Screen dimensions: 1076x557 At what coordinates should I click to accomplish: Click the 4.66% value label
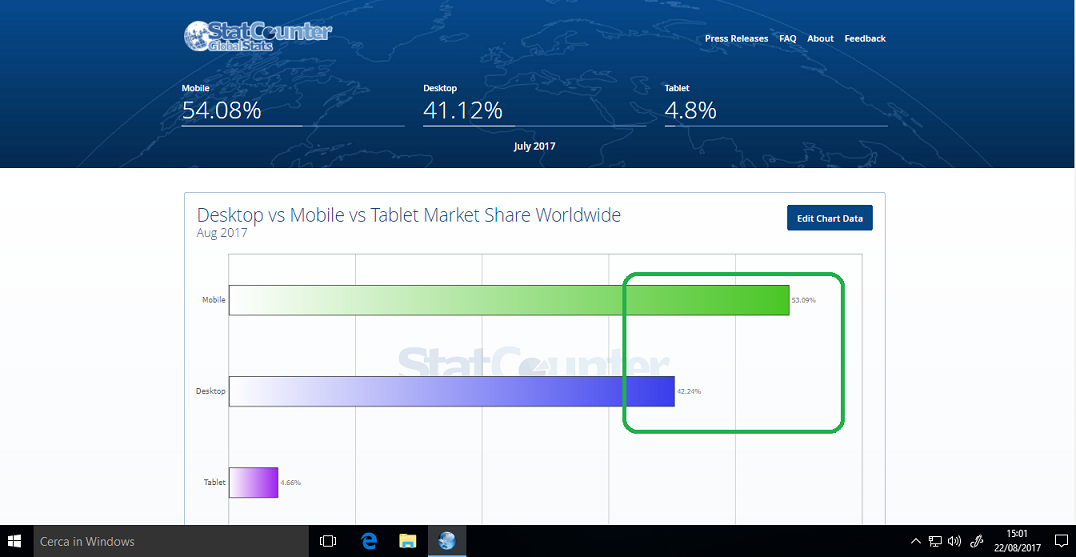tap(290, 483)
